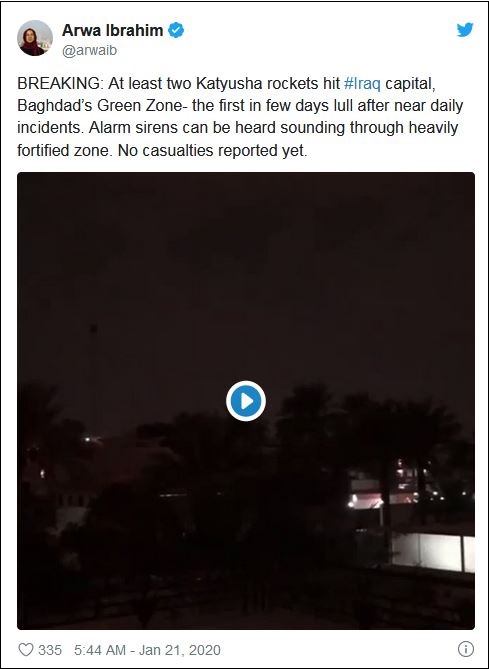Play the embedded video
The height and width of the screenshot is (669, 489).
pyautogui.click(x=246, y=401)
